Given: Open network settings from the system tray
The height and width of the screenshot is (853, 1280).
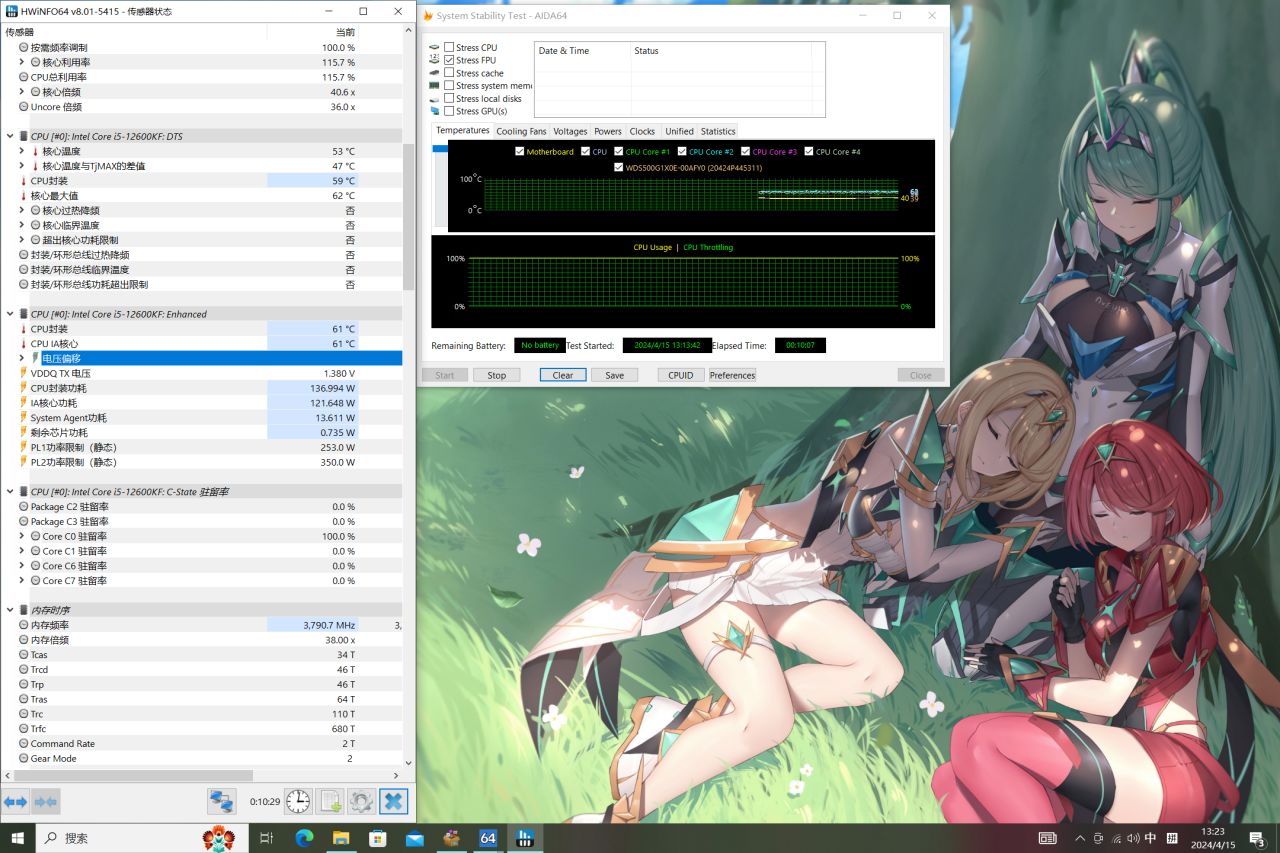Looking at the screenshot, I should tap(1116, 838).
